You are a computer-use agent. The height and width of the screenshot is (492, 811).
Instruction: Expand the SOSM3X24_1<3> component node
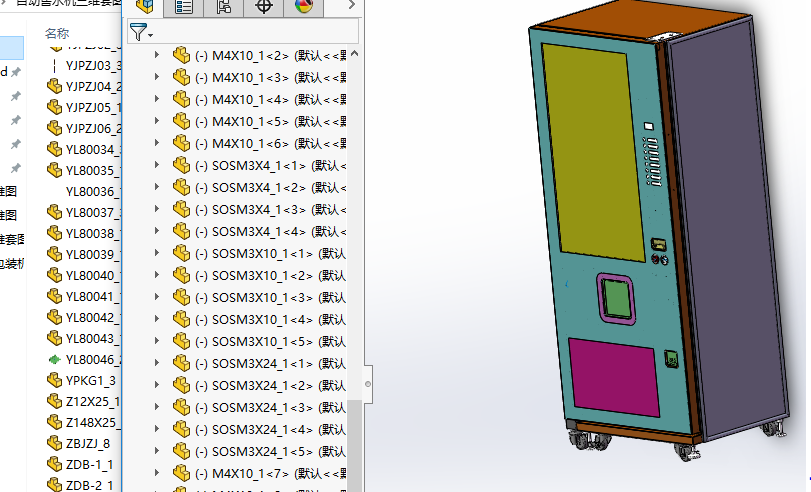click(157, 408)
